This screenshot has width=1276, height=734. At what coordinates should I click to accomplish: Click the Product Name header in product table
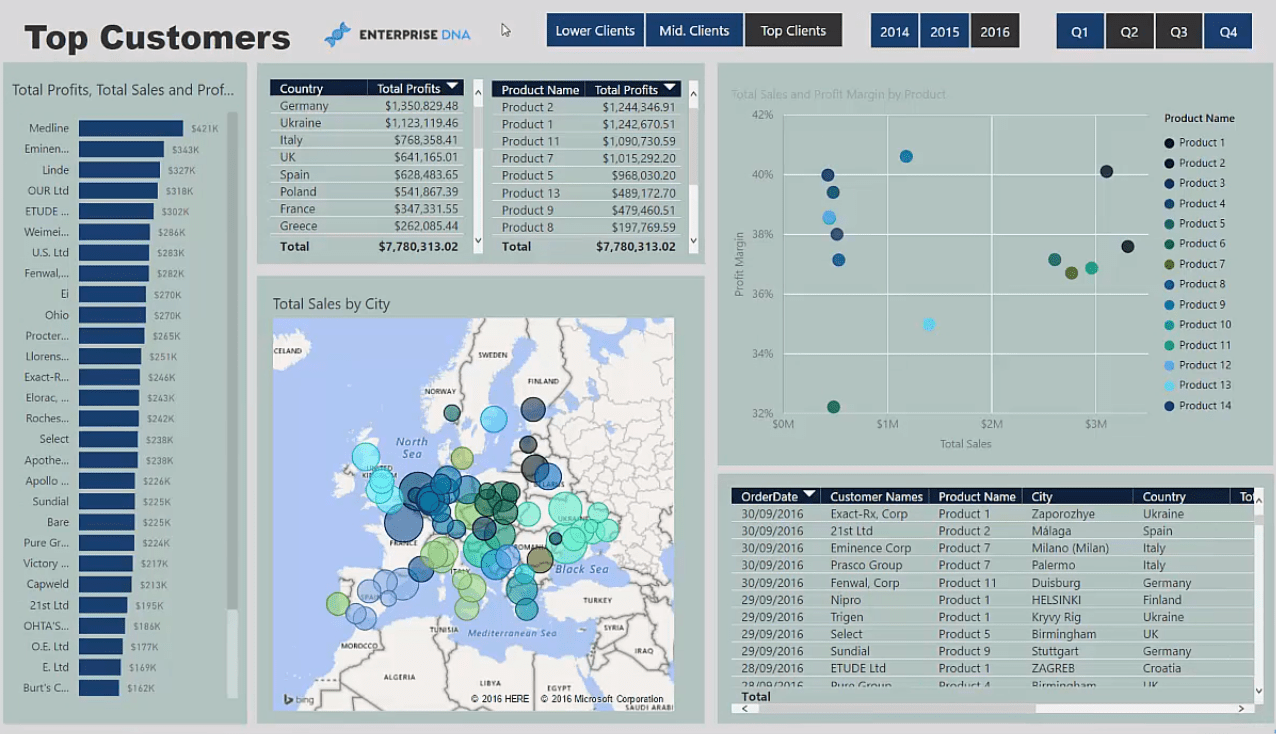(538, 89)
